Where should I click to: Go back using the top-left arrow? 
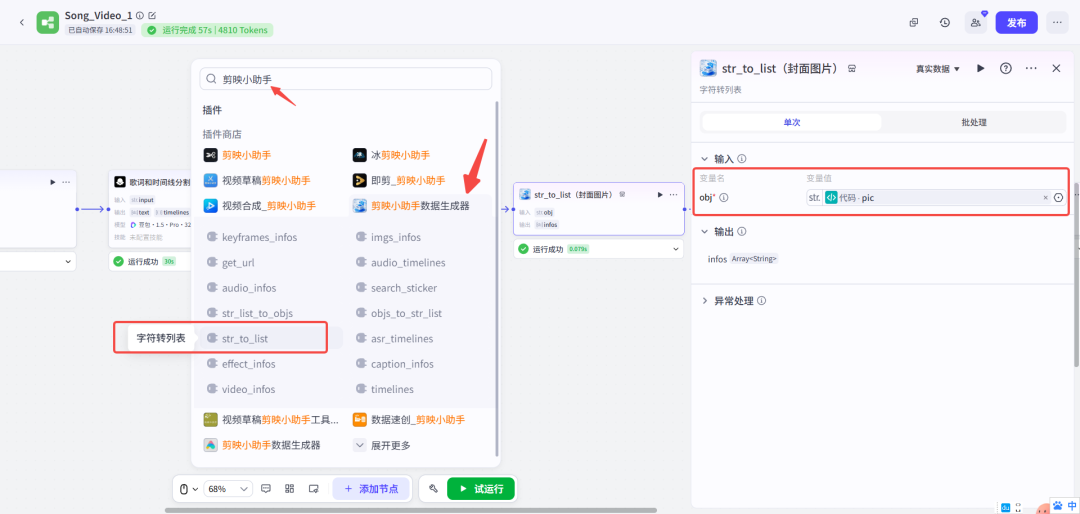pyautogui.click(x=21, y=22)
